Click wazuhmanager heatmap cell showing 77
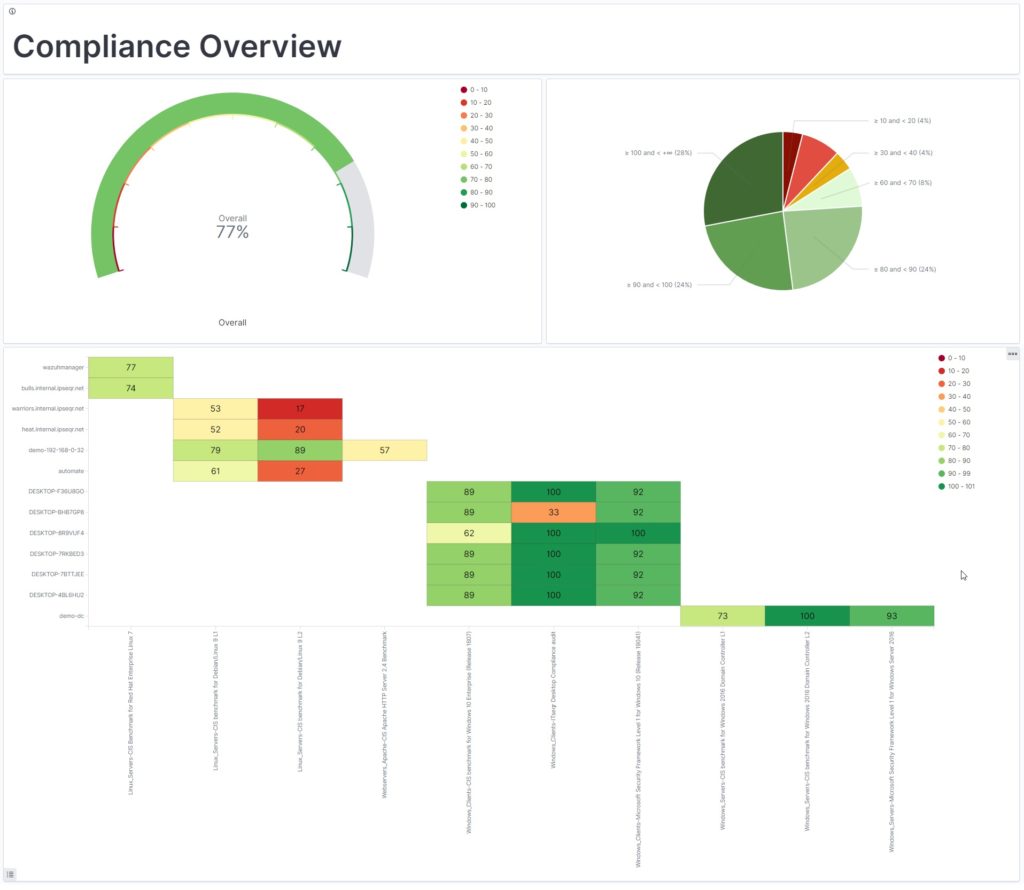The image size is (1024, 890). [131, 367]
